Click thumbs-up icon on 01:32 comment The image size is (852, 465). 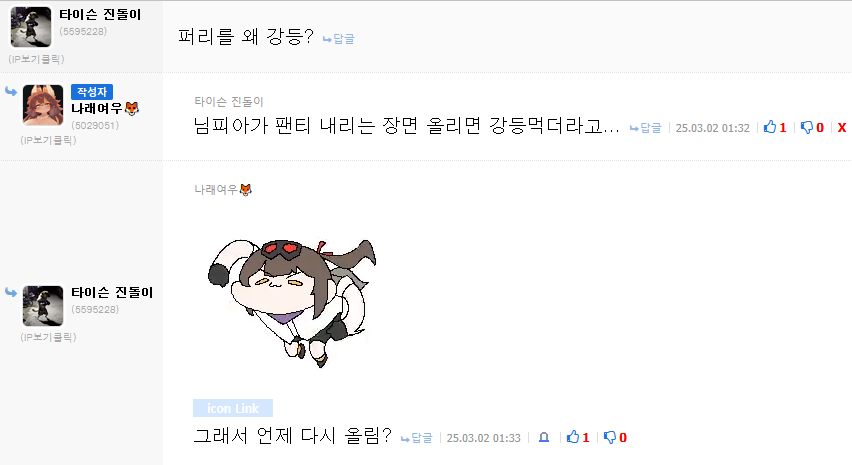coord(769,127)
